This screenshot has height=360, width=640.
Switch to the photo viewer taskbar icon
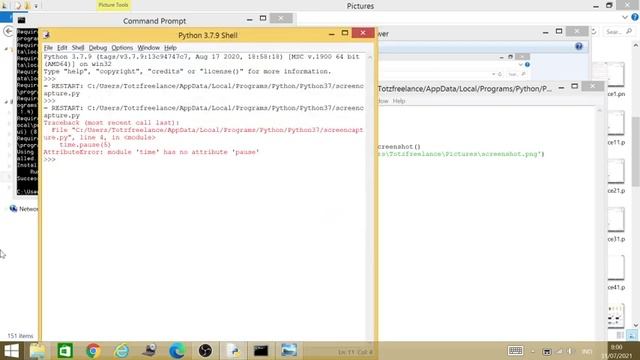[x=289, y=351]
